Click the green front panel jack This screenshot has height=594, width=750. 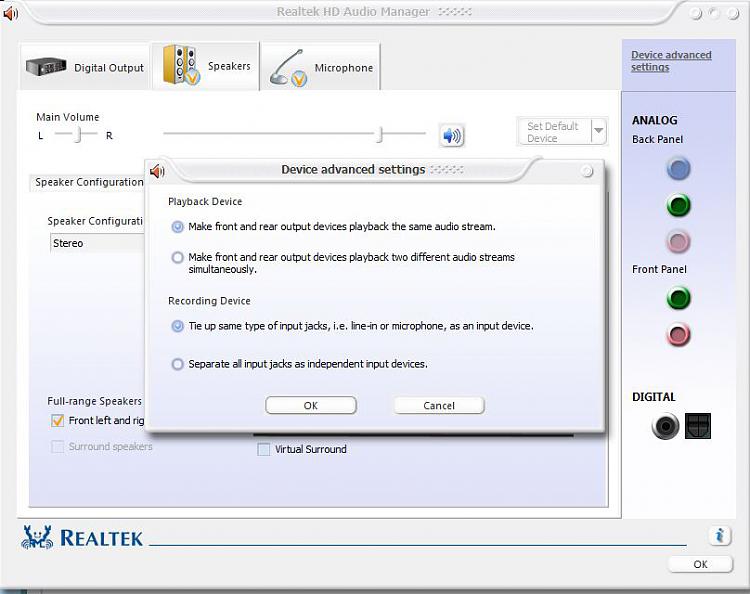[678, 298]
